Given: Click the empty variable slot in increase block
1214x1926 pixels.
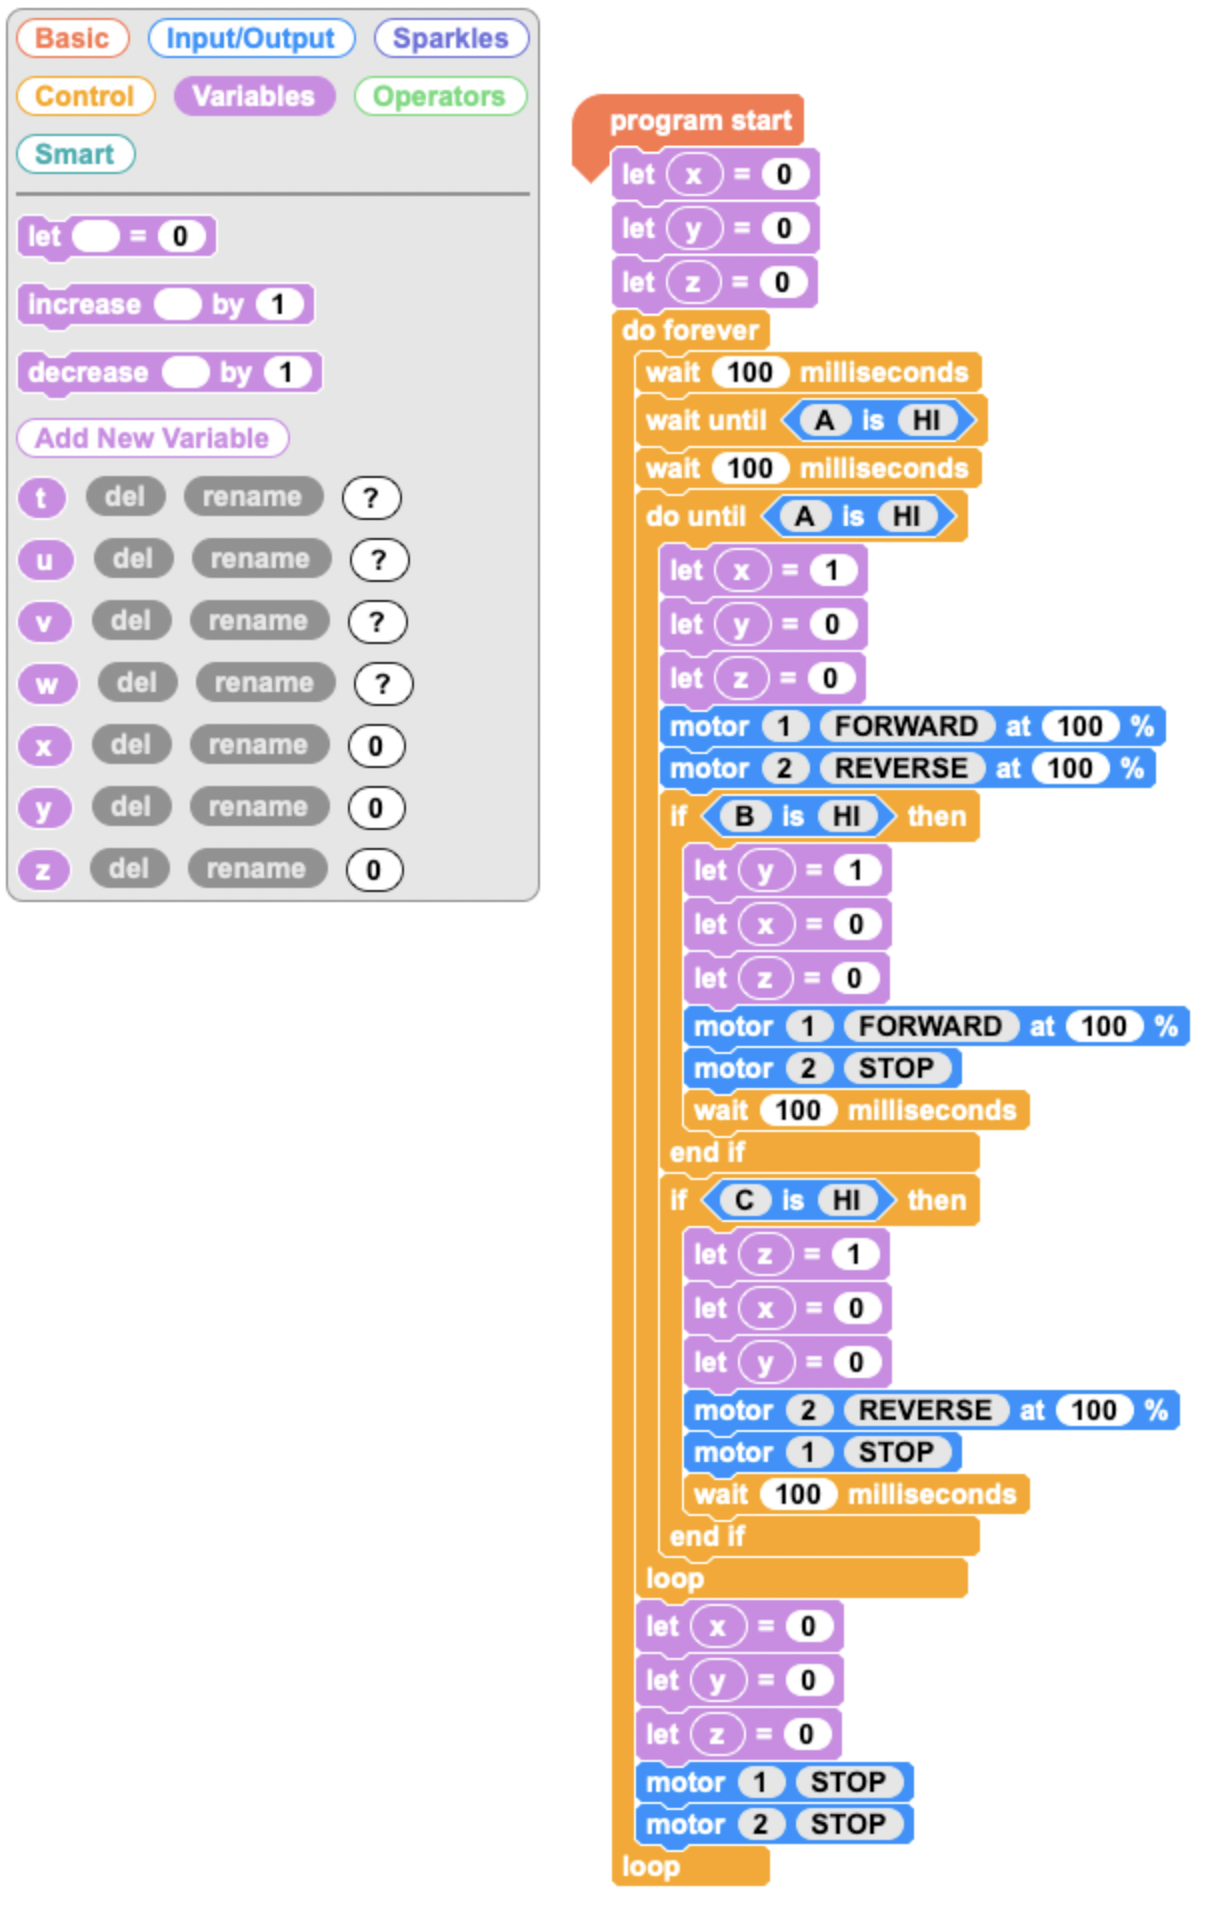Looking at the screenshot, I should click(178, 304).
